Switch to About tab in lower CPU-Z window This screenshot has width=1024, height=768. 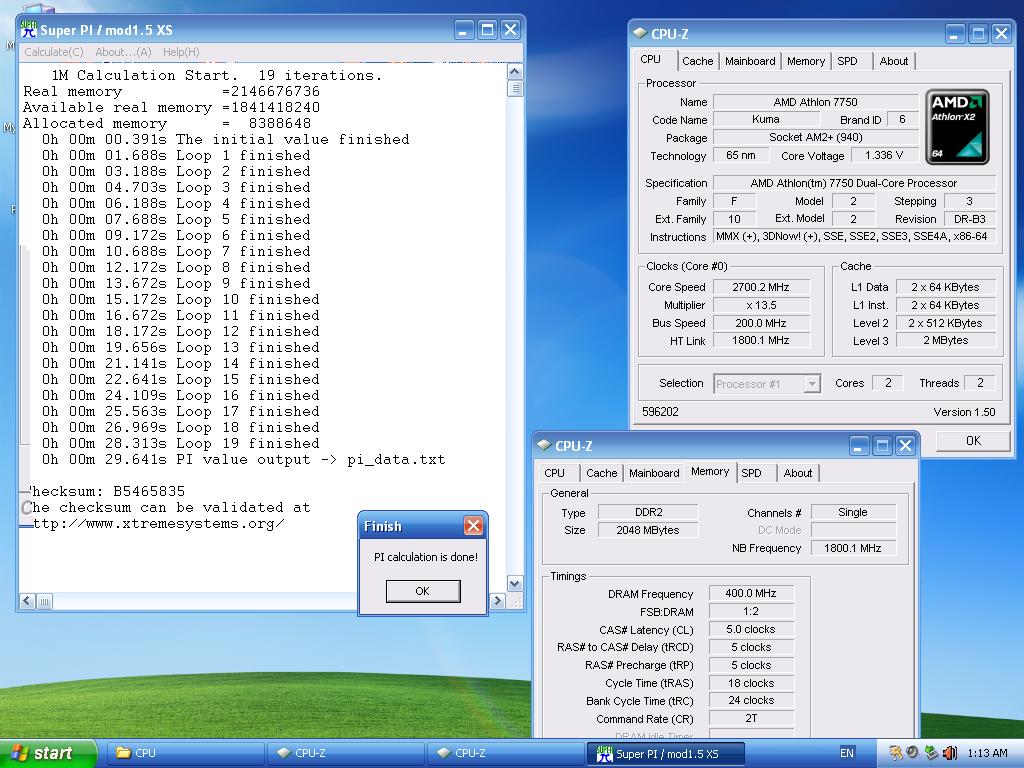click(797, 473)
